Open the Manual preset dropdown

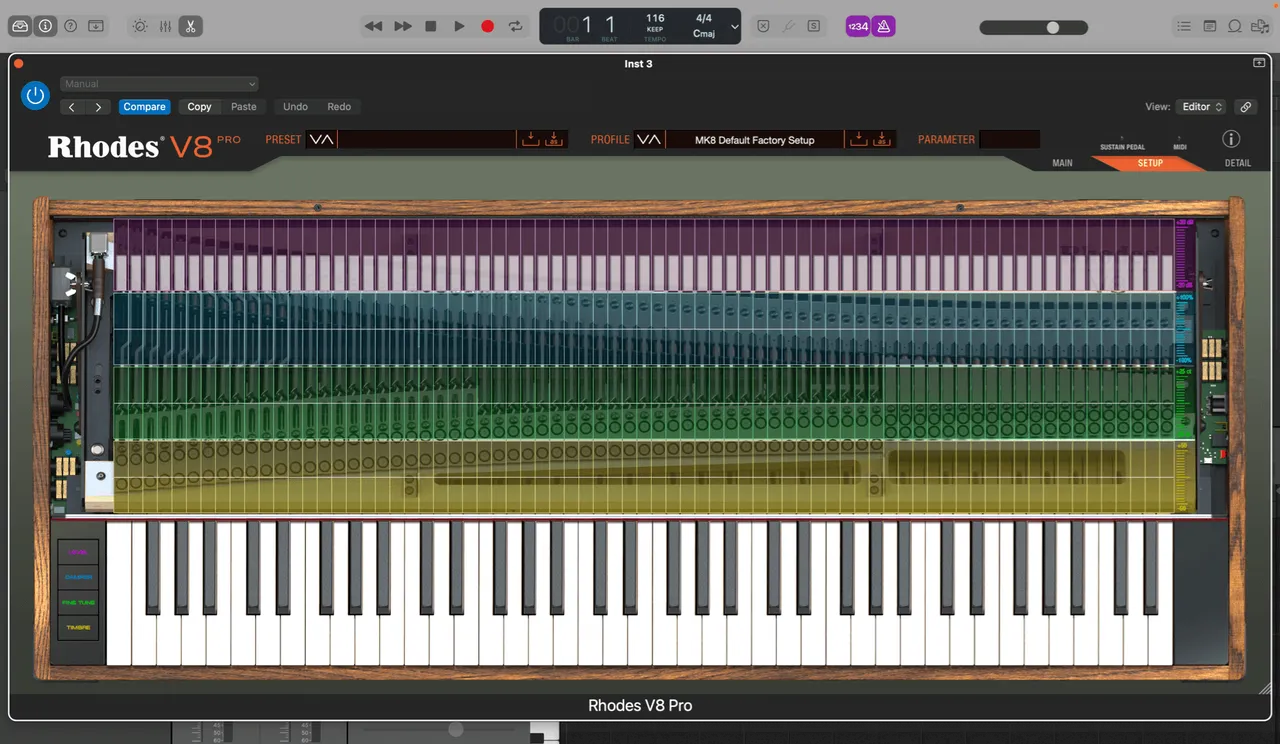coord(159,84)
